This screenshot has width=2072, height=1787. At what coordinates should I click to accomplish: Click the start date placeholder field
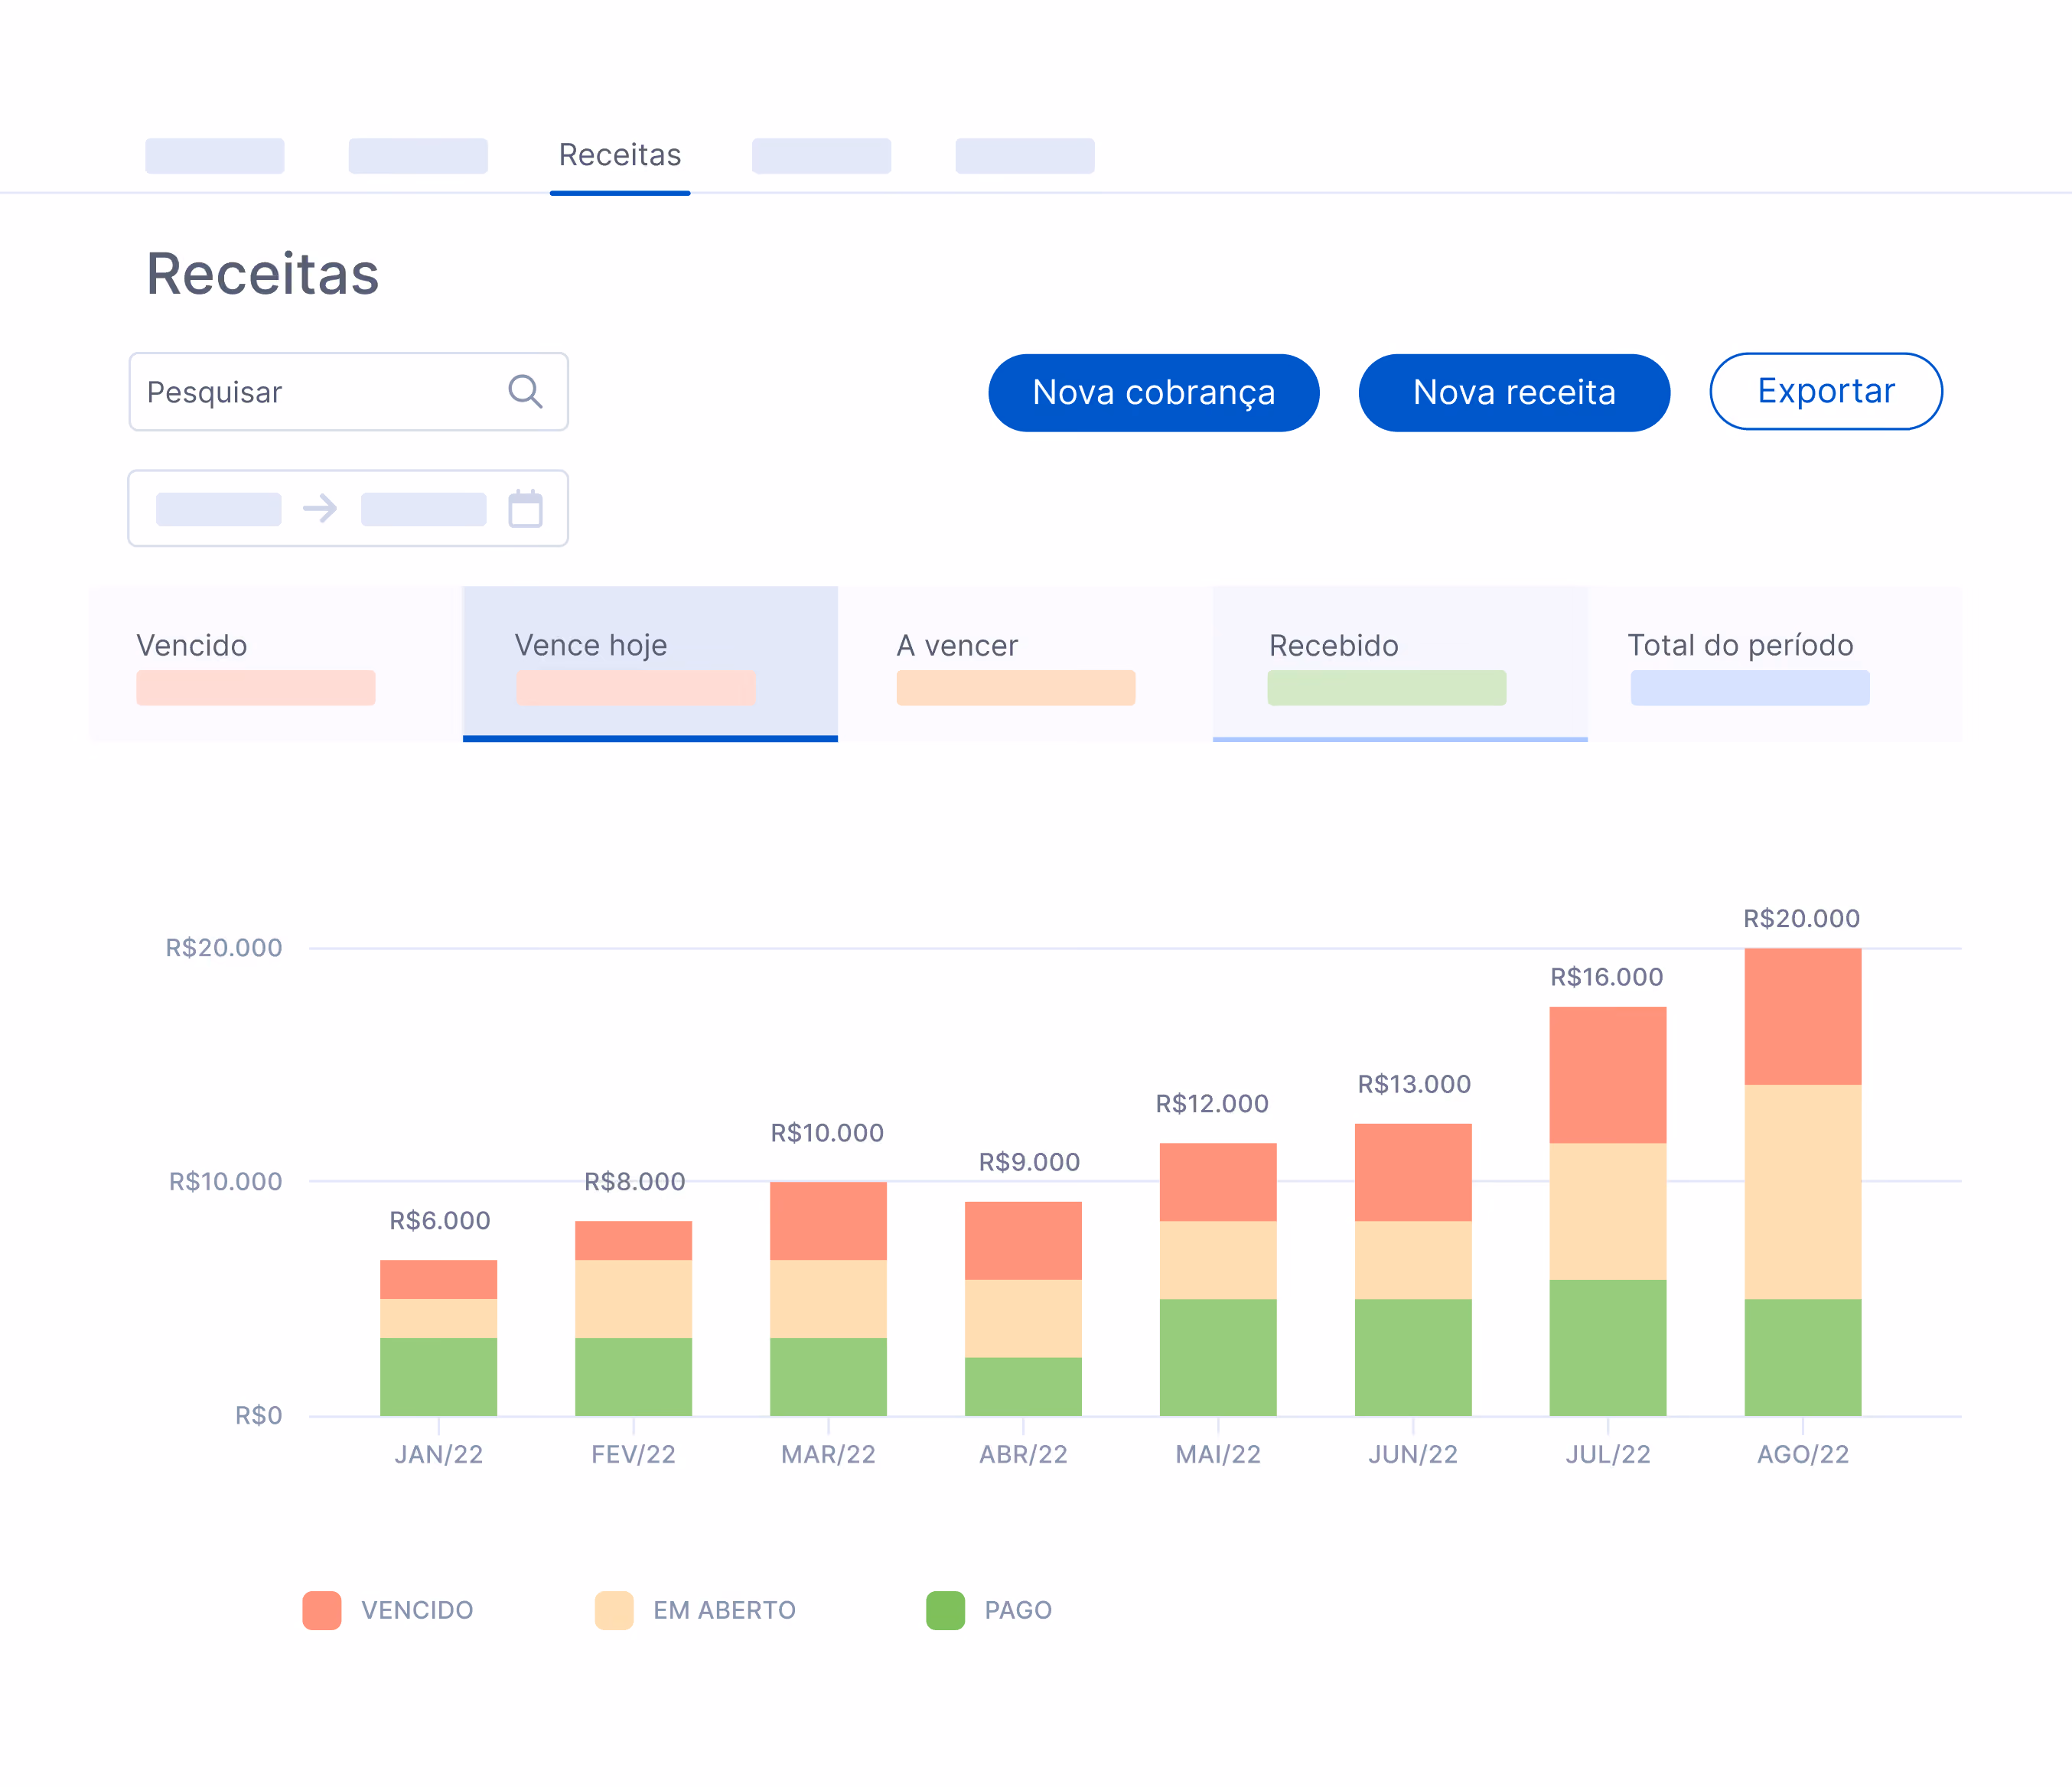(218, 509)
